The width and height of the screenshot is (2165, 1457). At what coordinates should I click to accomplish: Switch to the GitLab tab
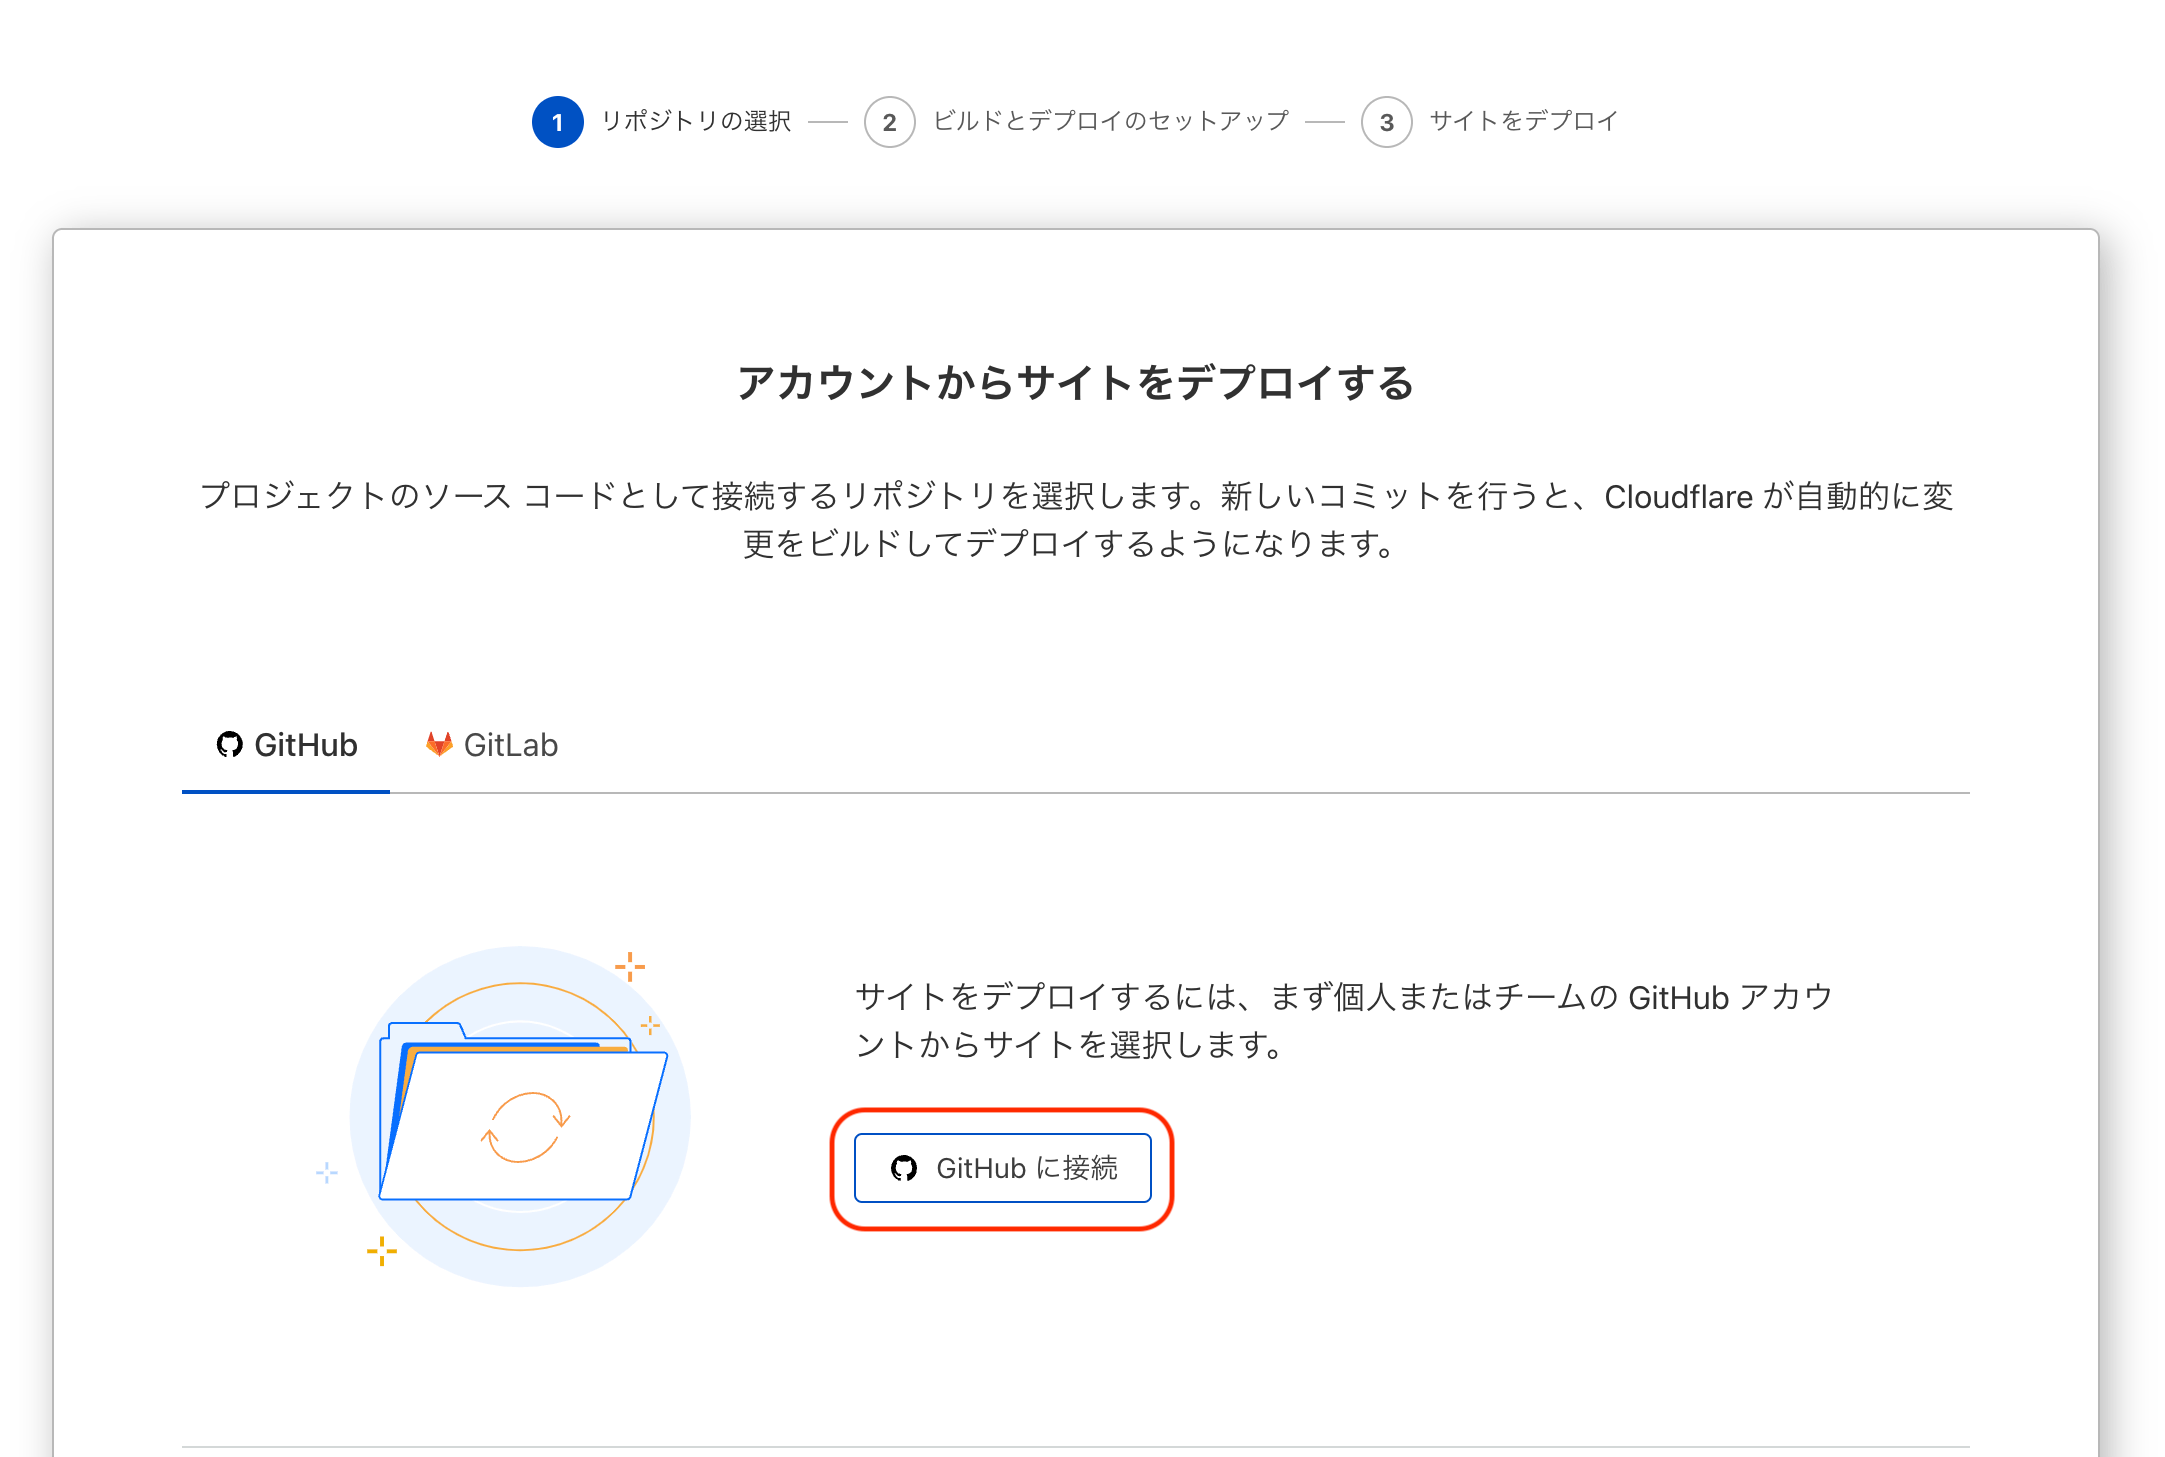pyautogui.click(x=490, y=744)
